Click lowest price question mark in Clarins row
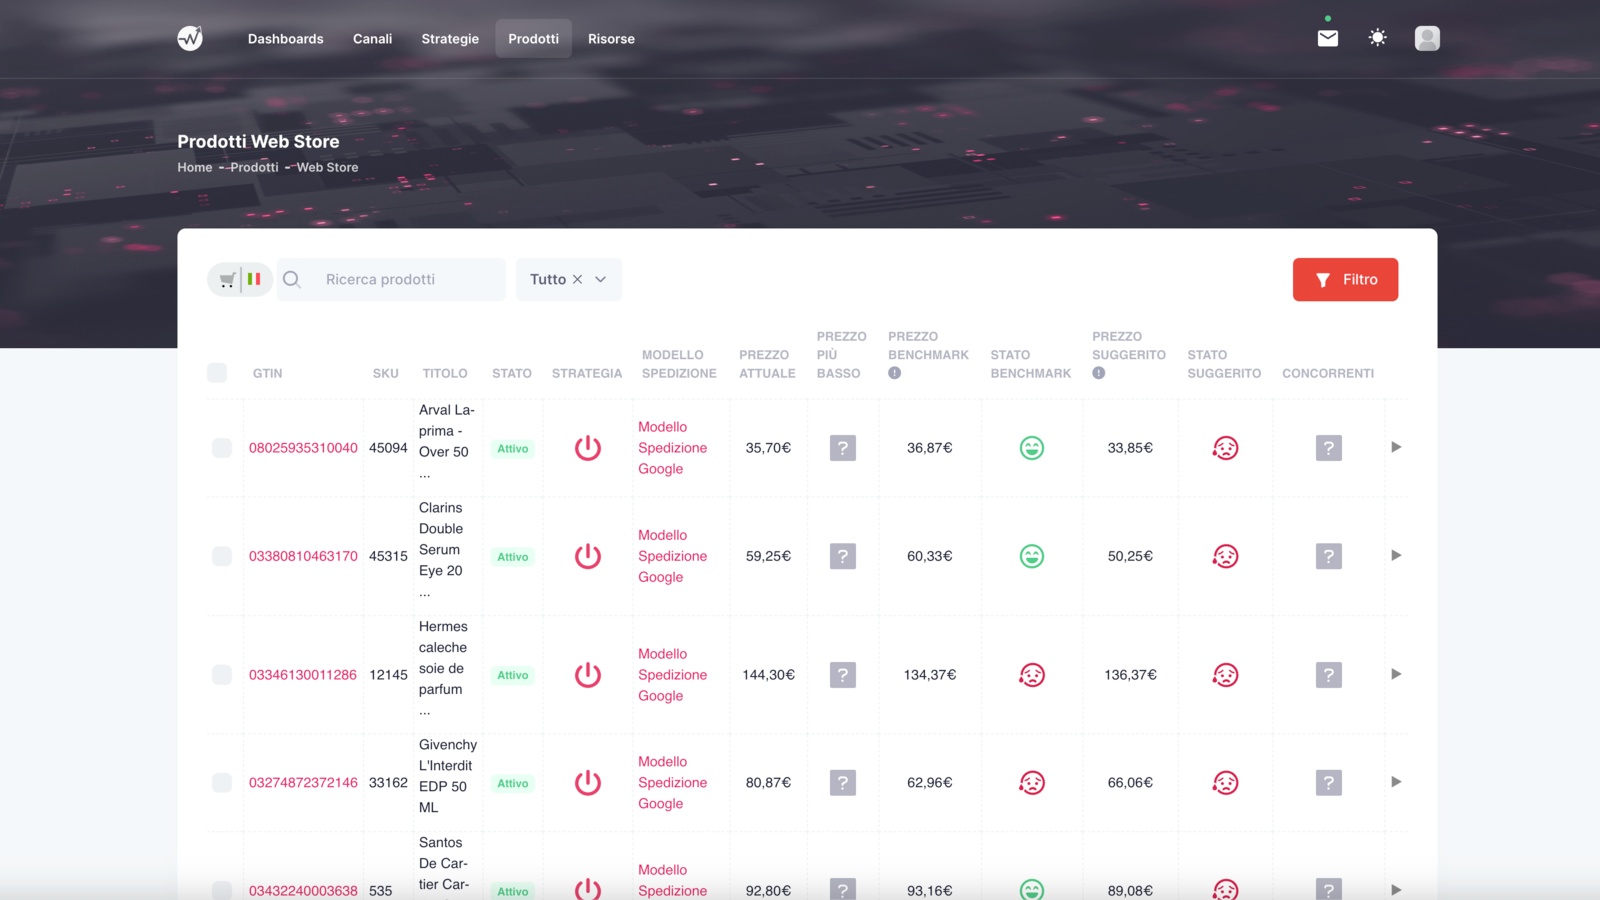The width and height of the screenshot is (1600, 900). [843, 556]
